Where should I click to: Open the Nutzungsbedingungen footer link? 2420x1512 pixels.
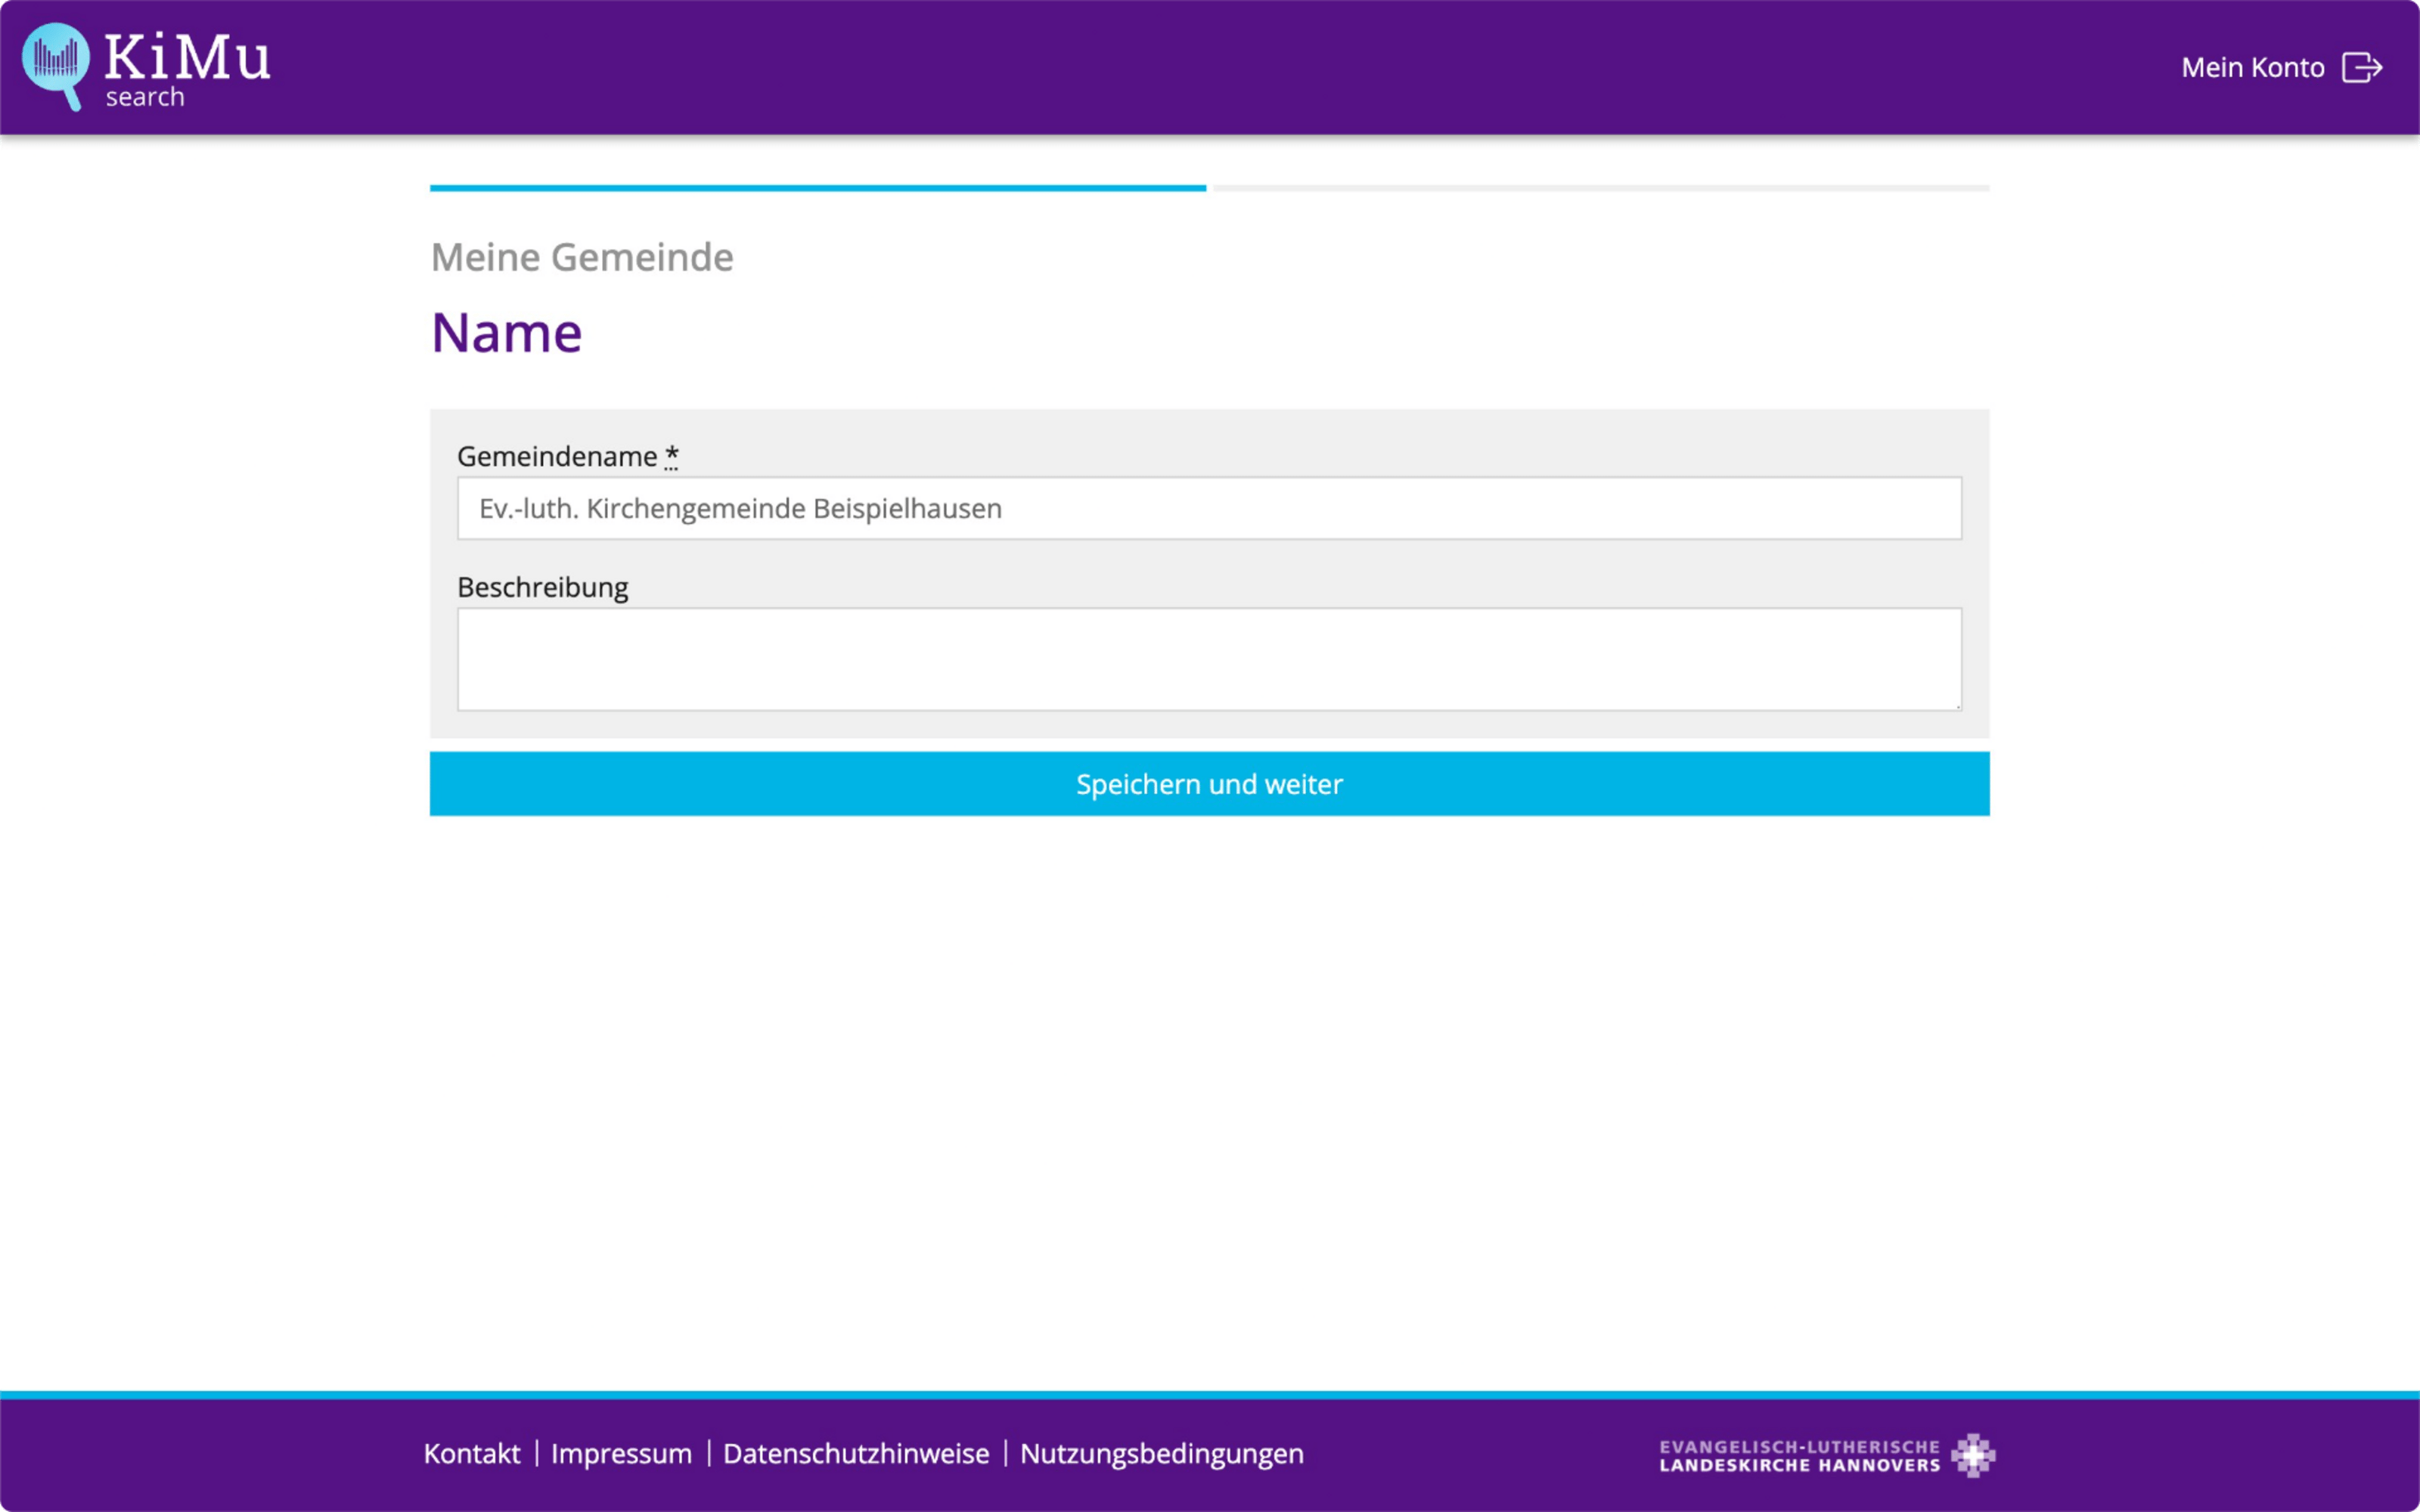1162,1453
